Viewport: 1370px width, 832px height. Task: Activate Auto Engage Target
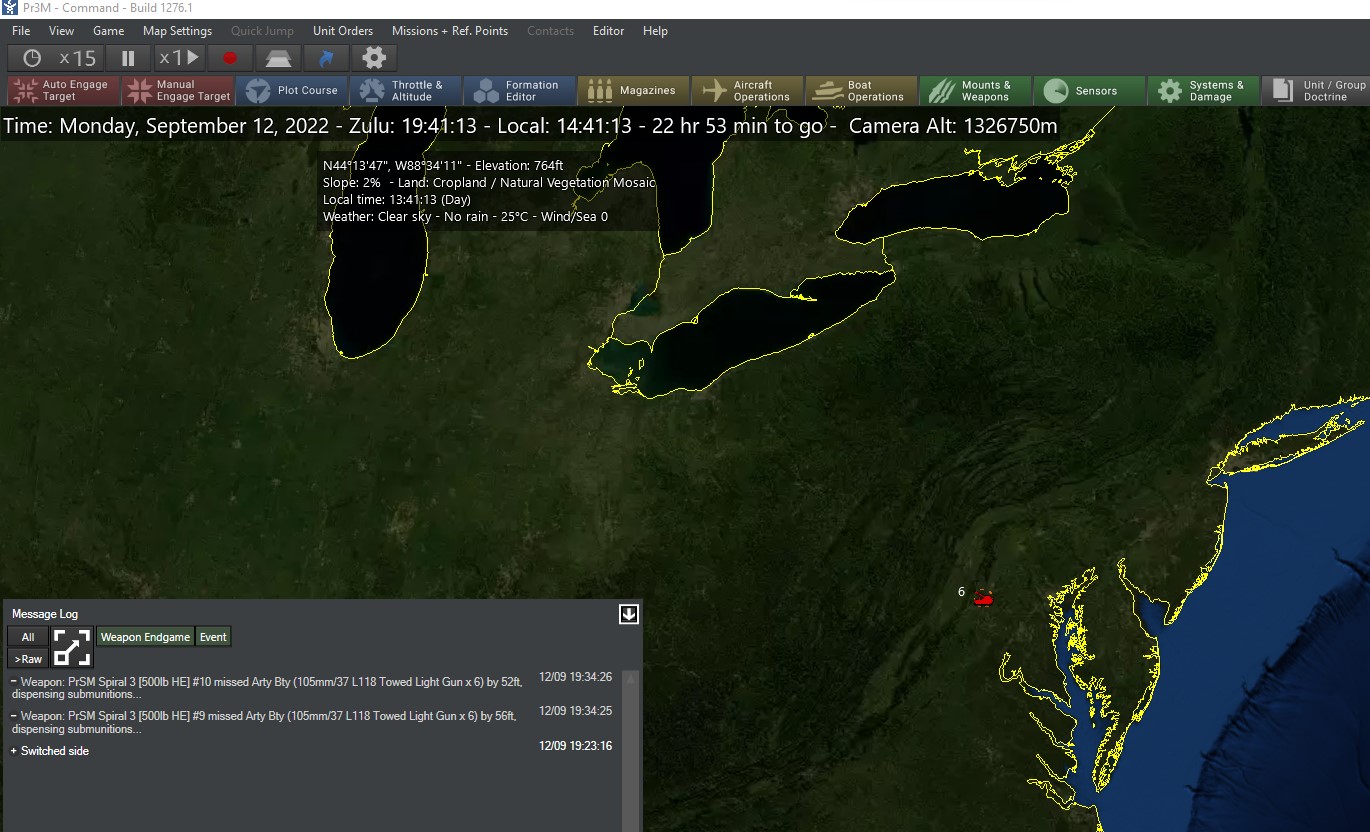pyautogui.click(x=62, y=90)
